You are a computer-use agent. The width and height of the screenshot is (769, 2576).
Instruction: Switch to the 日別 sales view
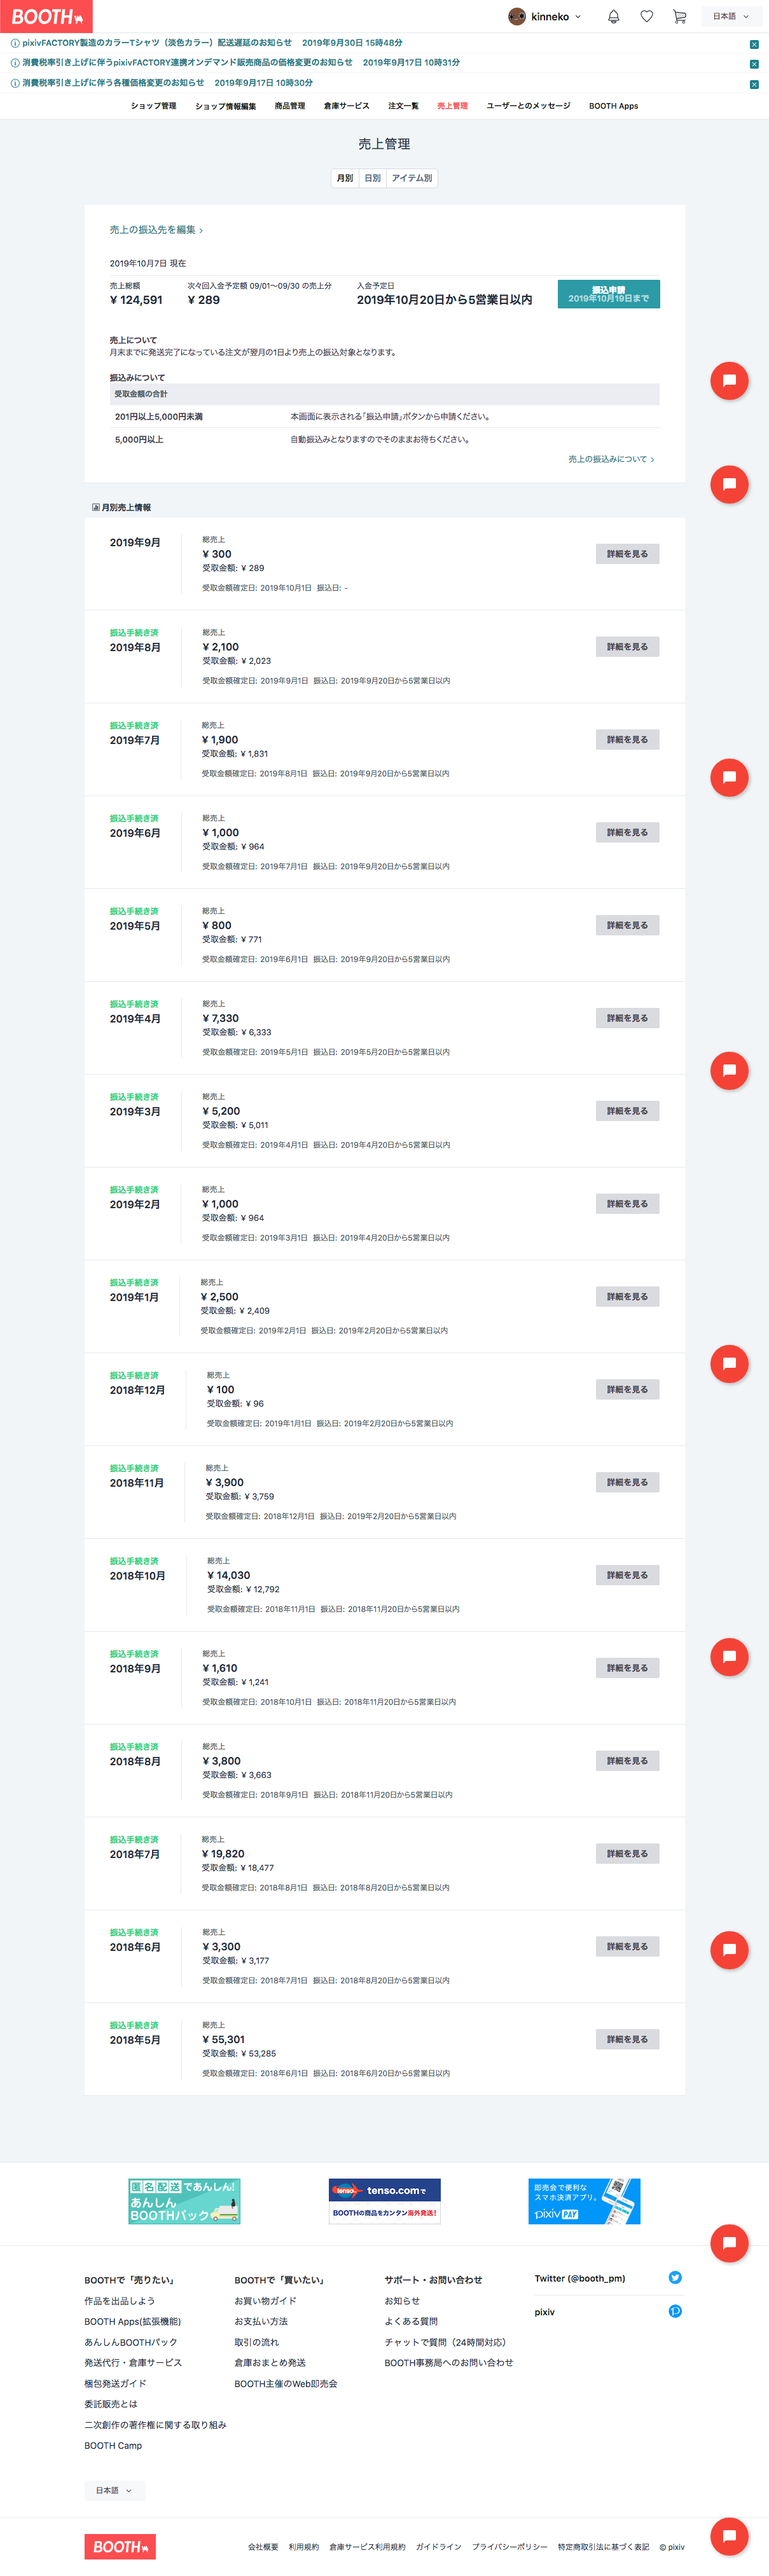[x=372, y=178]
